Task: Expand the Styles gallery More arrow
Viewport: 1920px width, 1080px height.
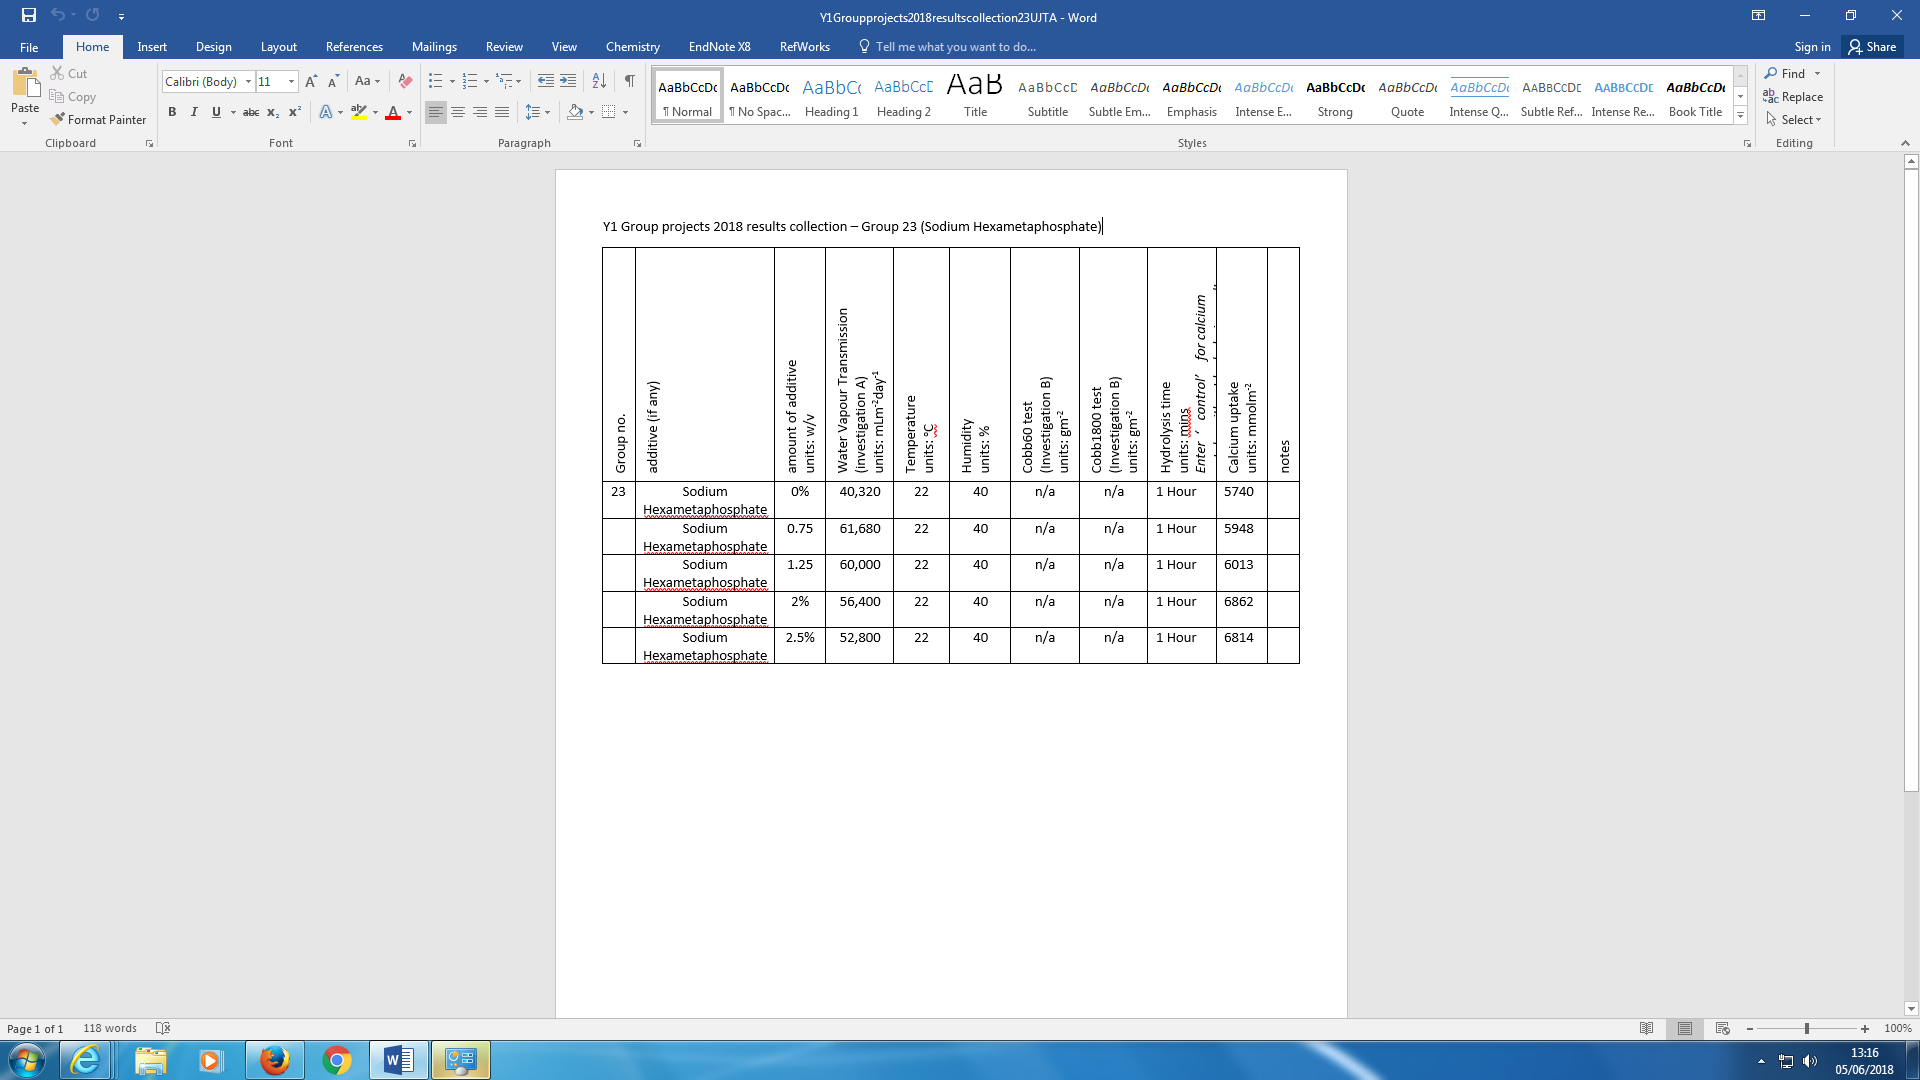Action: point(1740,116)
